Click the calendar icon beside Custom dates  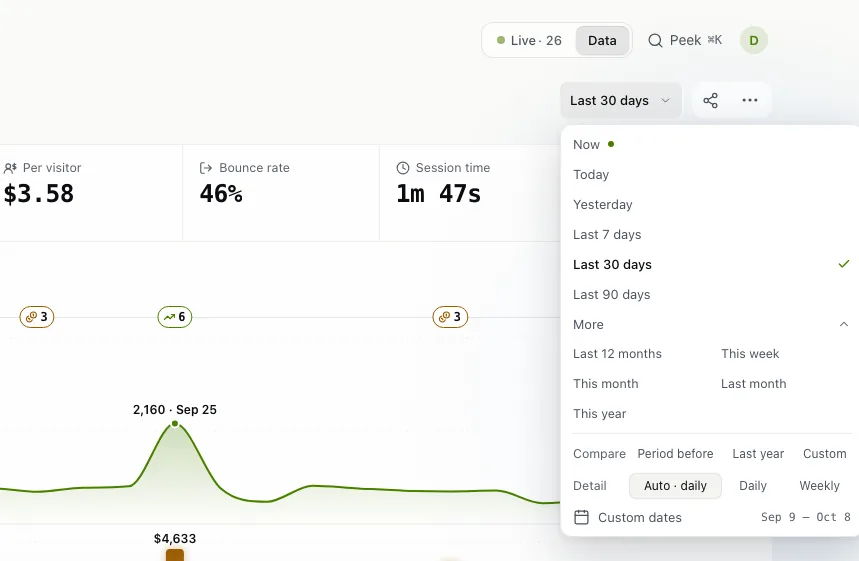point(581,517)
